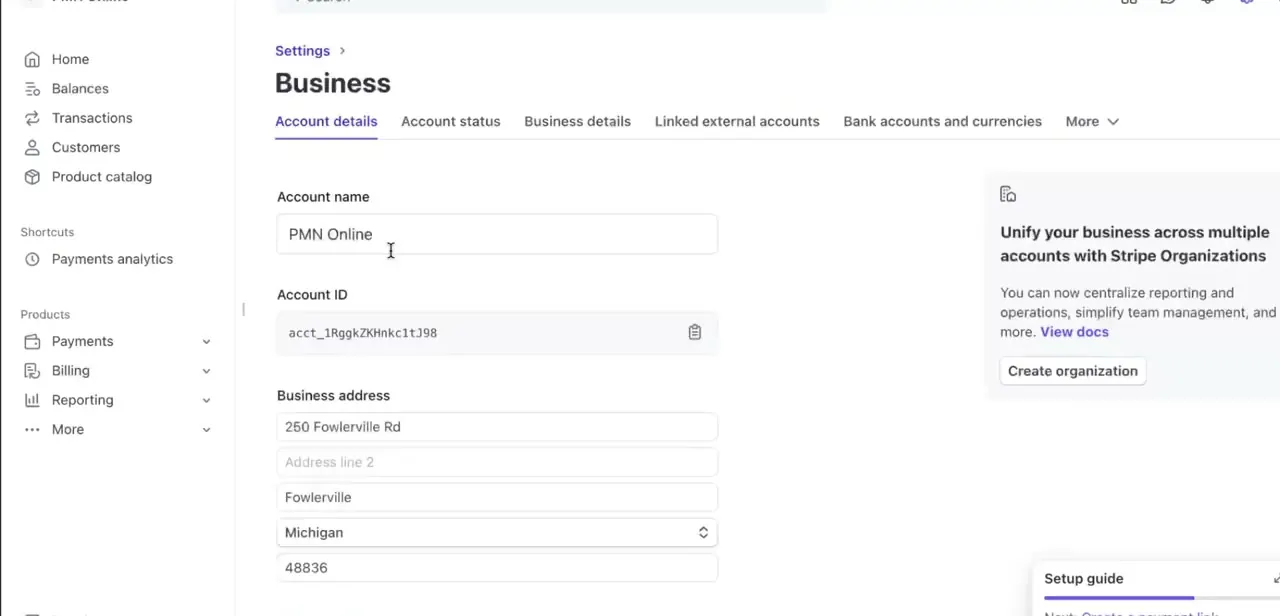This screenshot has height=616, width=1280.
Task: Click the Account ID label
Action: pos(312,295)
